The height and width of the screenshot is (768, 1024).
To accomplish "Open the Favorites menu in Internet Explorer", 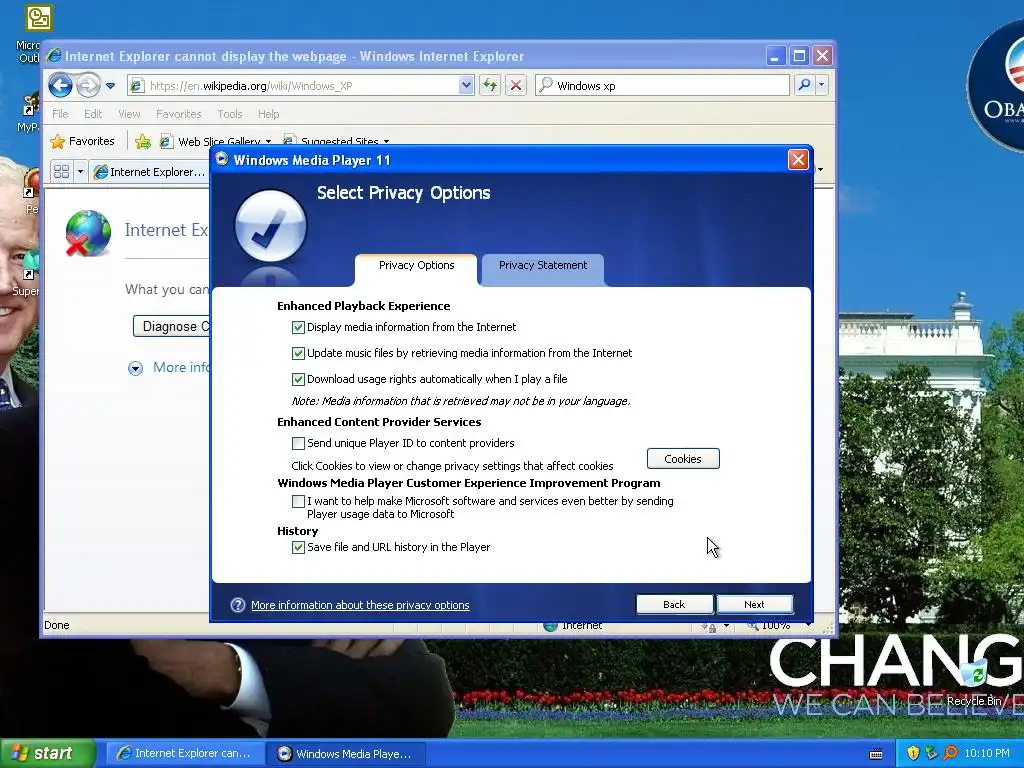I will [x=178, y=114].
